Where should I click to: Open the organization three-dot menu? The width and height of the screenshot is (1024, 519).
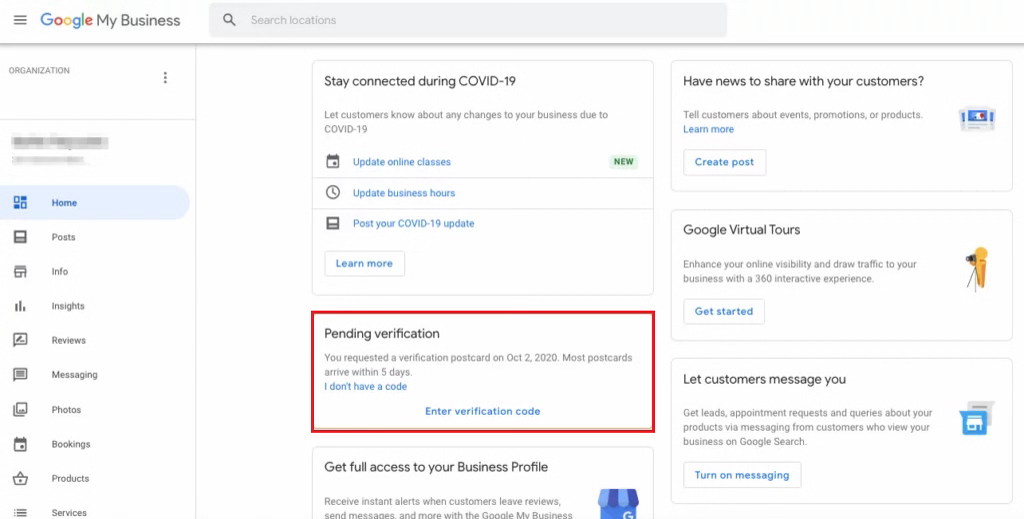165,78
